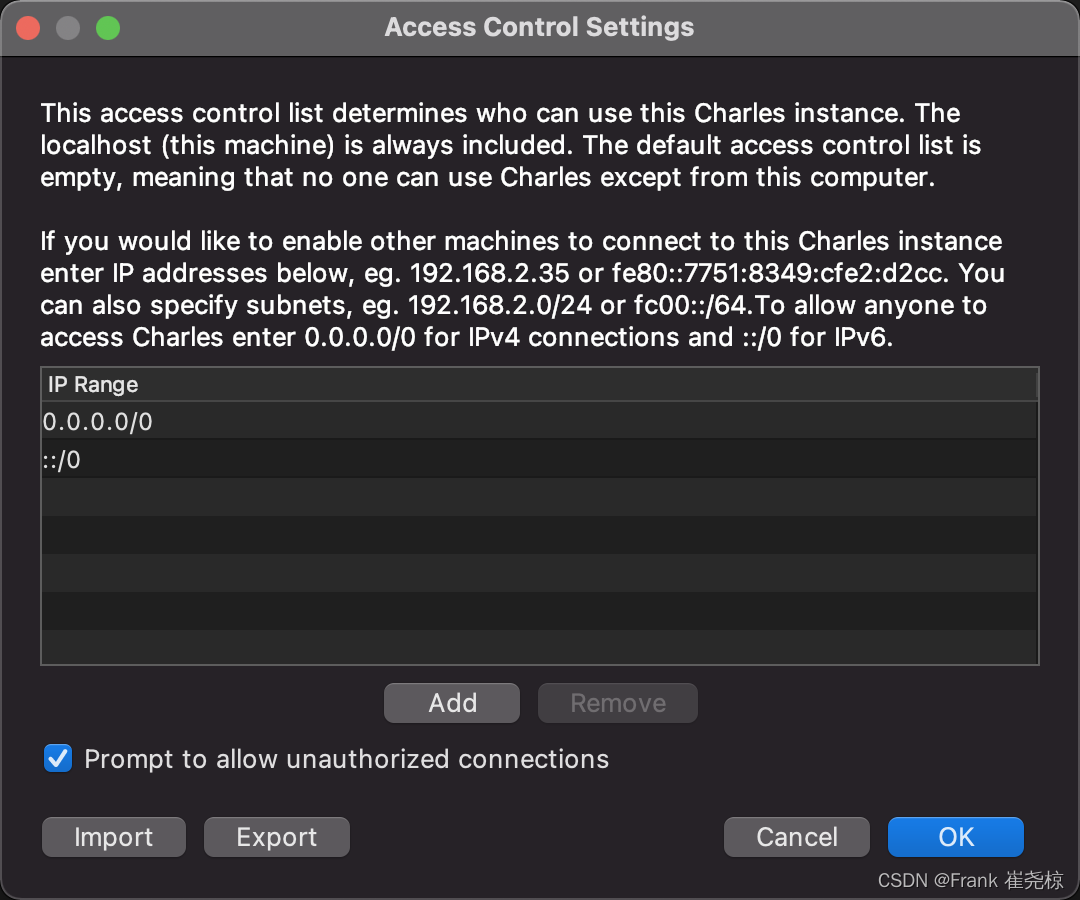1080x900 pixels.
Task: Click the grey minimize window button
Action: [68, 28]
